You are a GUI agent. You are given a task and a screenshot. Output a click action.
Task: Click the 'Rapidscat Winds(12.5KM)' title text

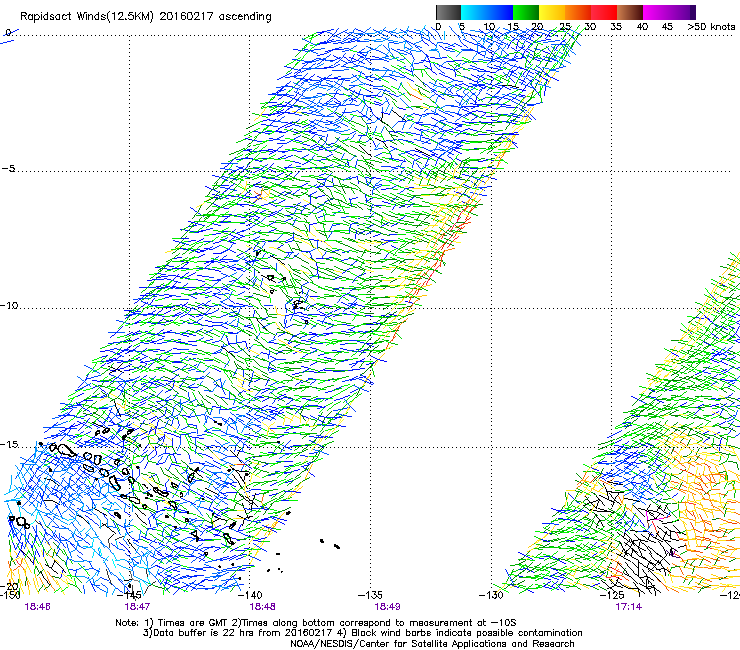[87, 17]
